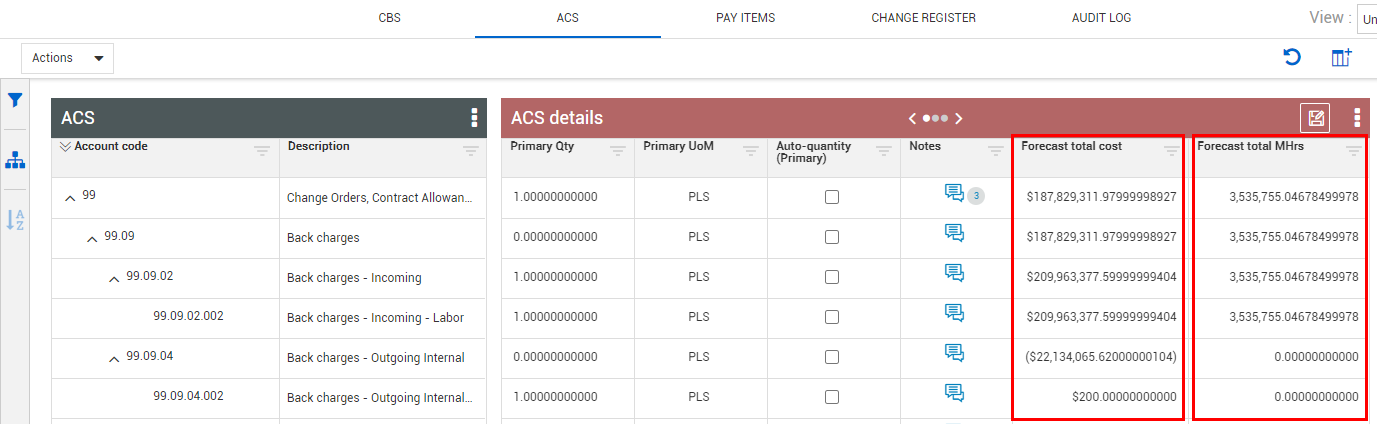The width and height of the screenshot is (1377, 424).
Task: Open notes icon for Back charges - Incoming - Labor
Action: tap(954, 313)
